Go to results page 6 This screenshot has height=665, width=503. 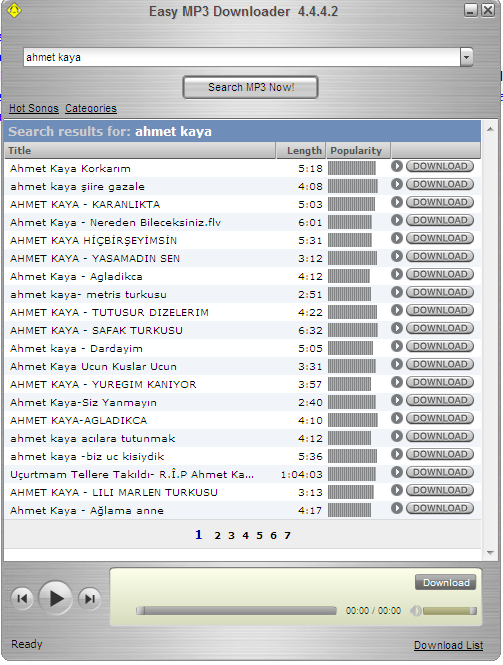(x=274, y=536)
